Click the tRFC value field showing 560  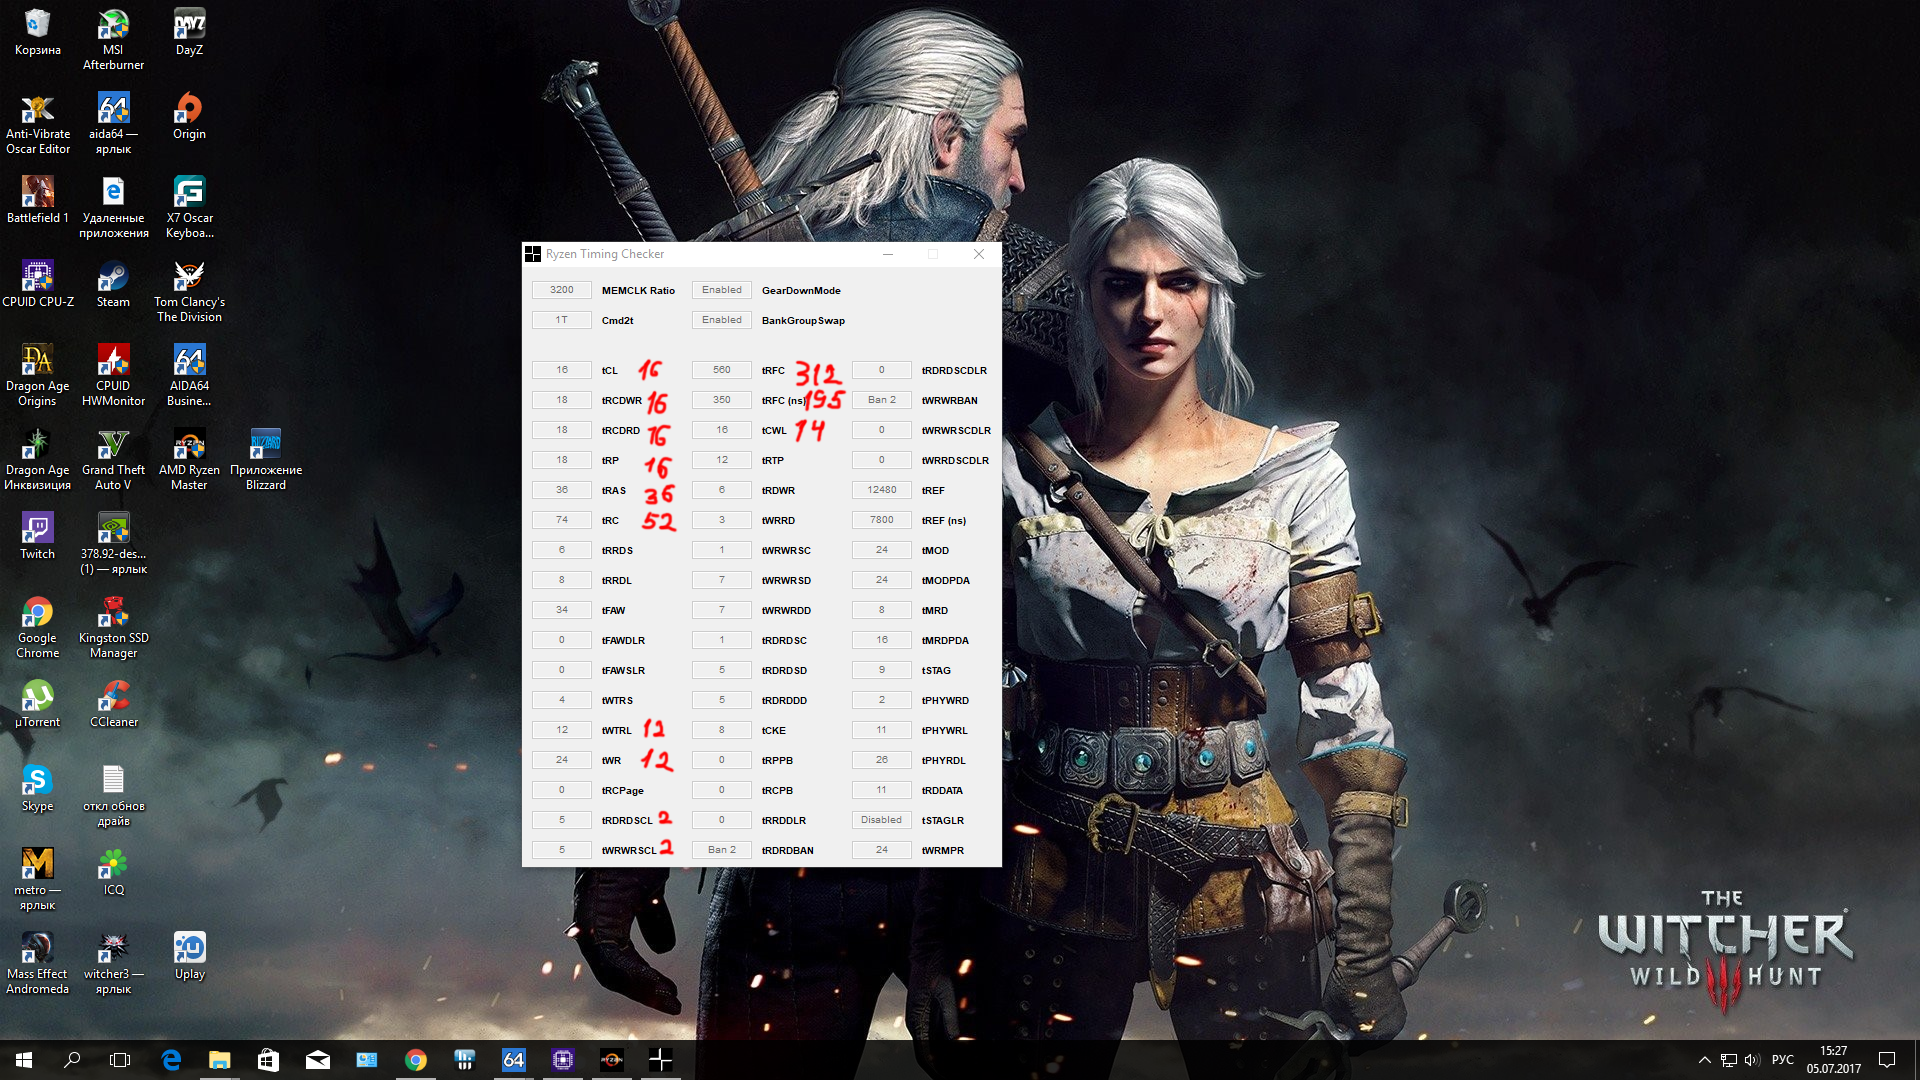point(721,370)
